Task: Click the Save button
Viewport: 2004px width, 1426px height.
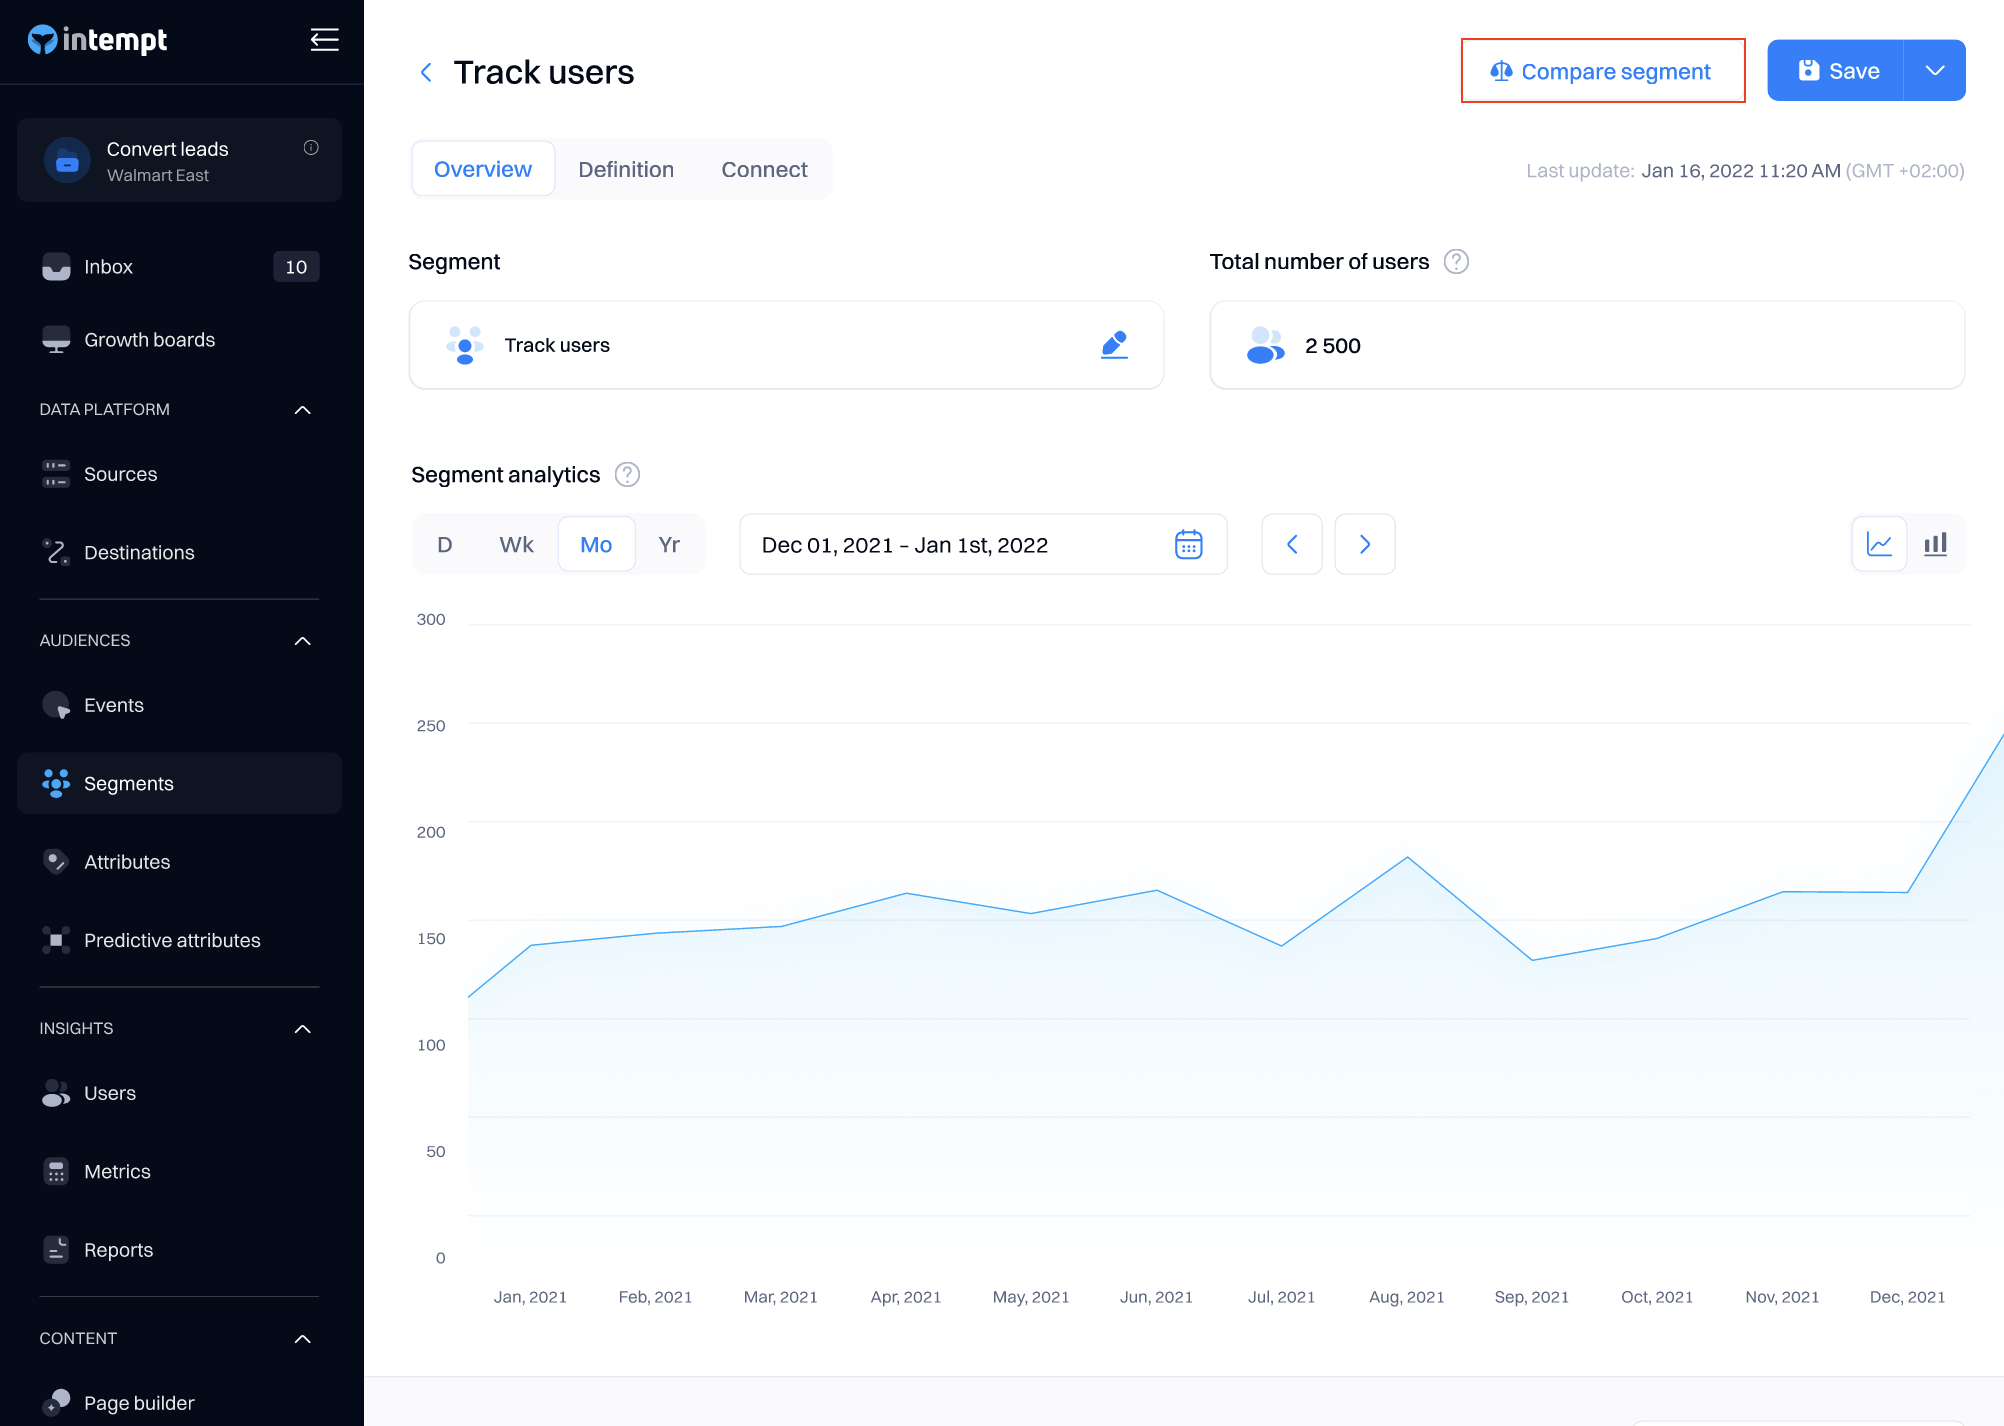Action: click(1836, 71)
